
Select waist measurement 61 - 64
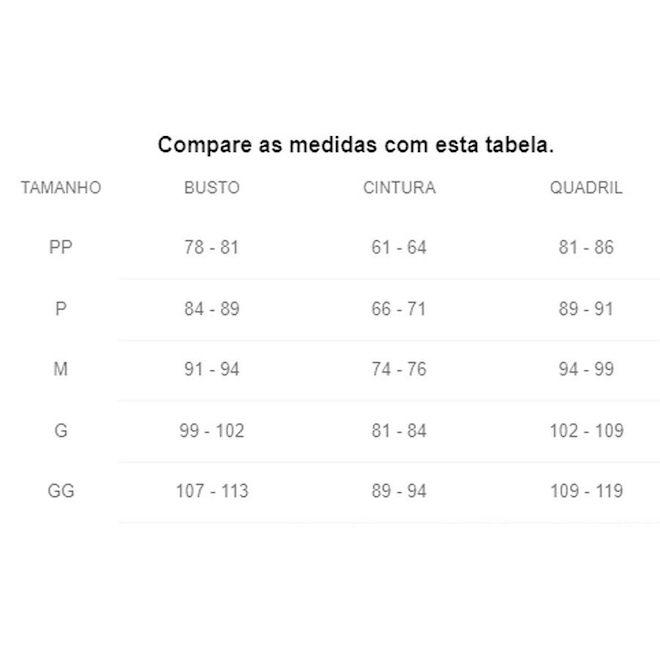pyautogui.click(x=399, y=248)
